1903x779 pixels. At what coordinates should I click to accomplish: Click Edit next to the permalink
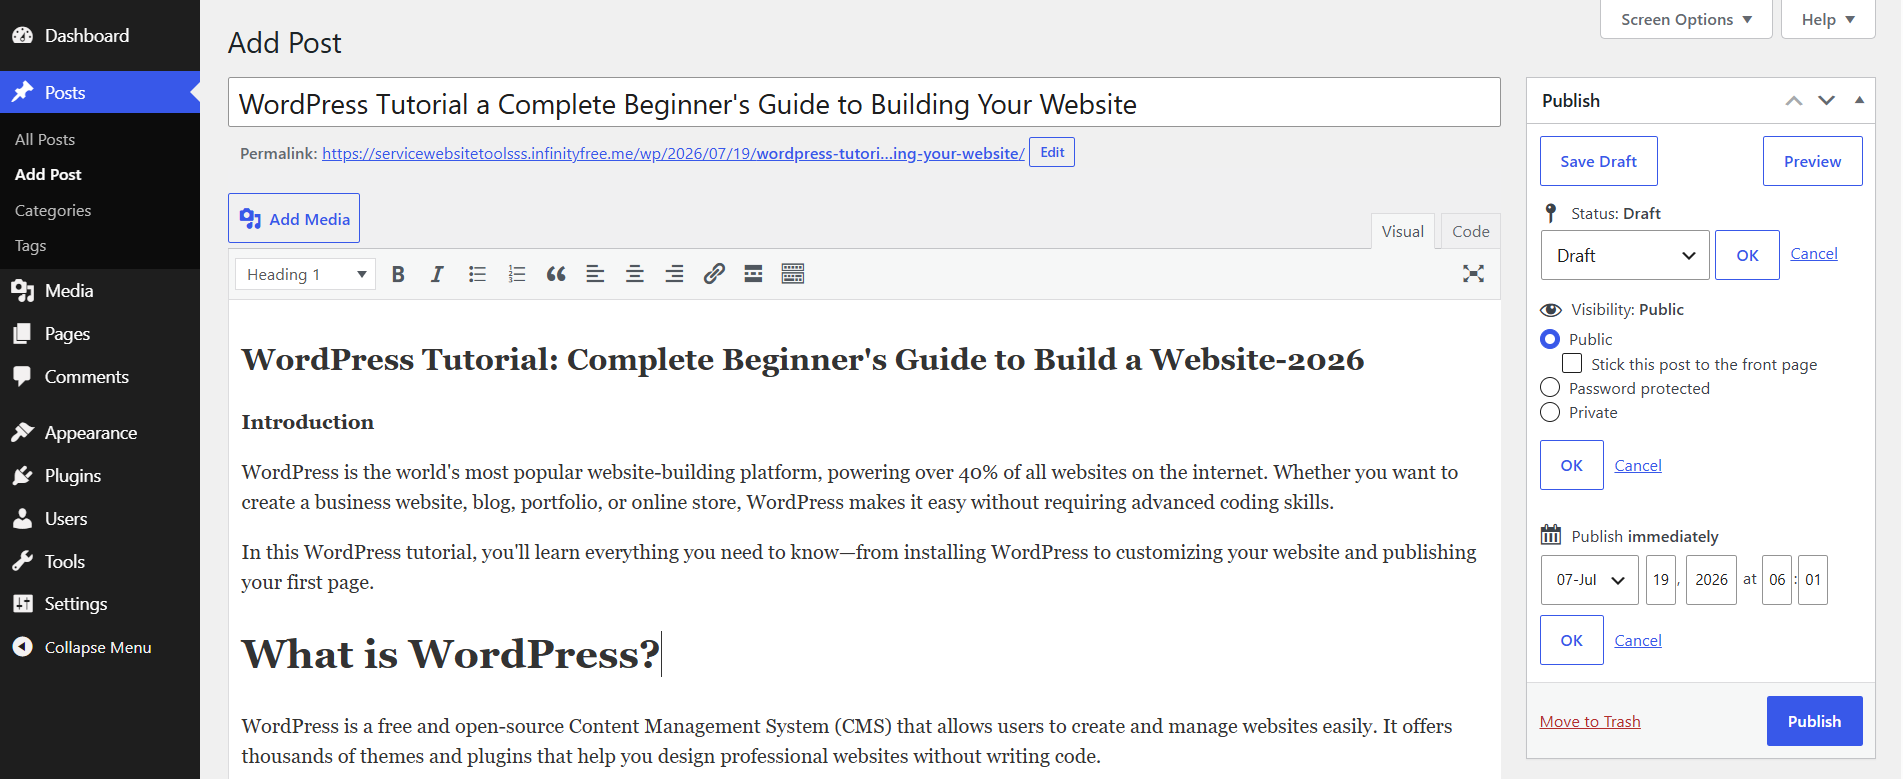pyautogui.click(x=1052, y=152)
